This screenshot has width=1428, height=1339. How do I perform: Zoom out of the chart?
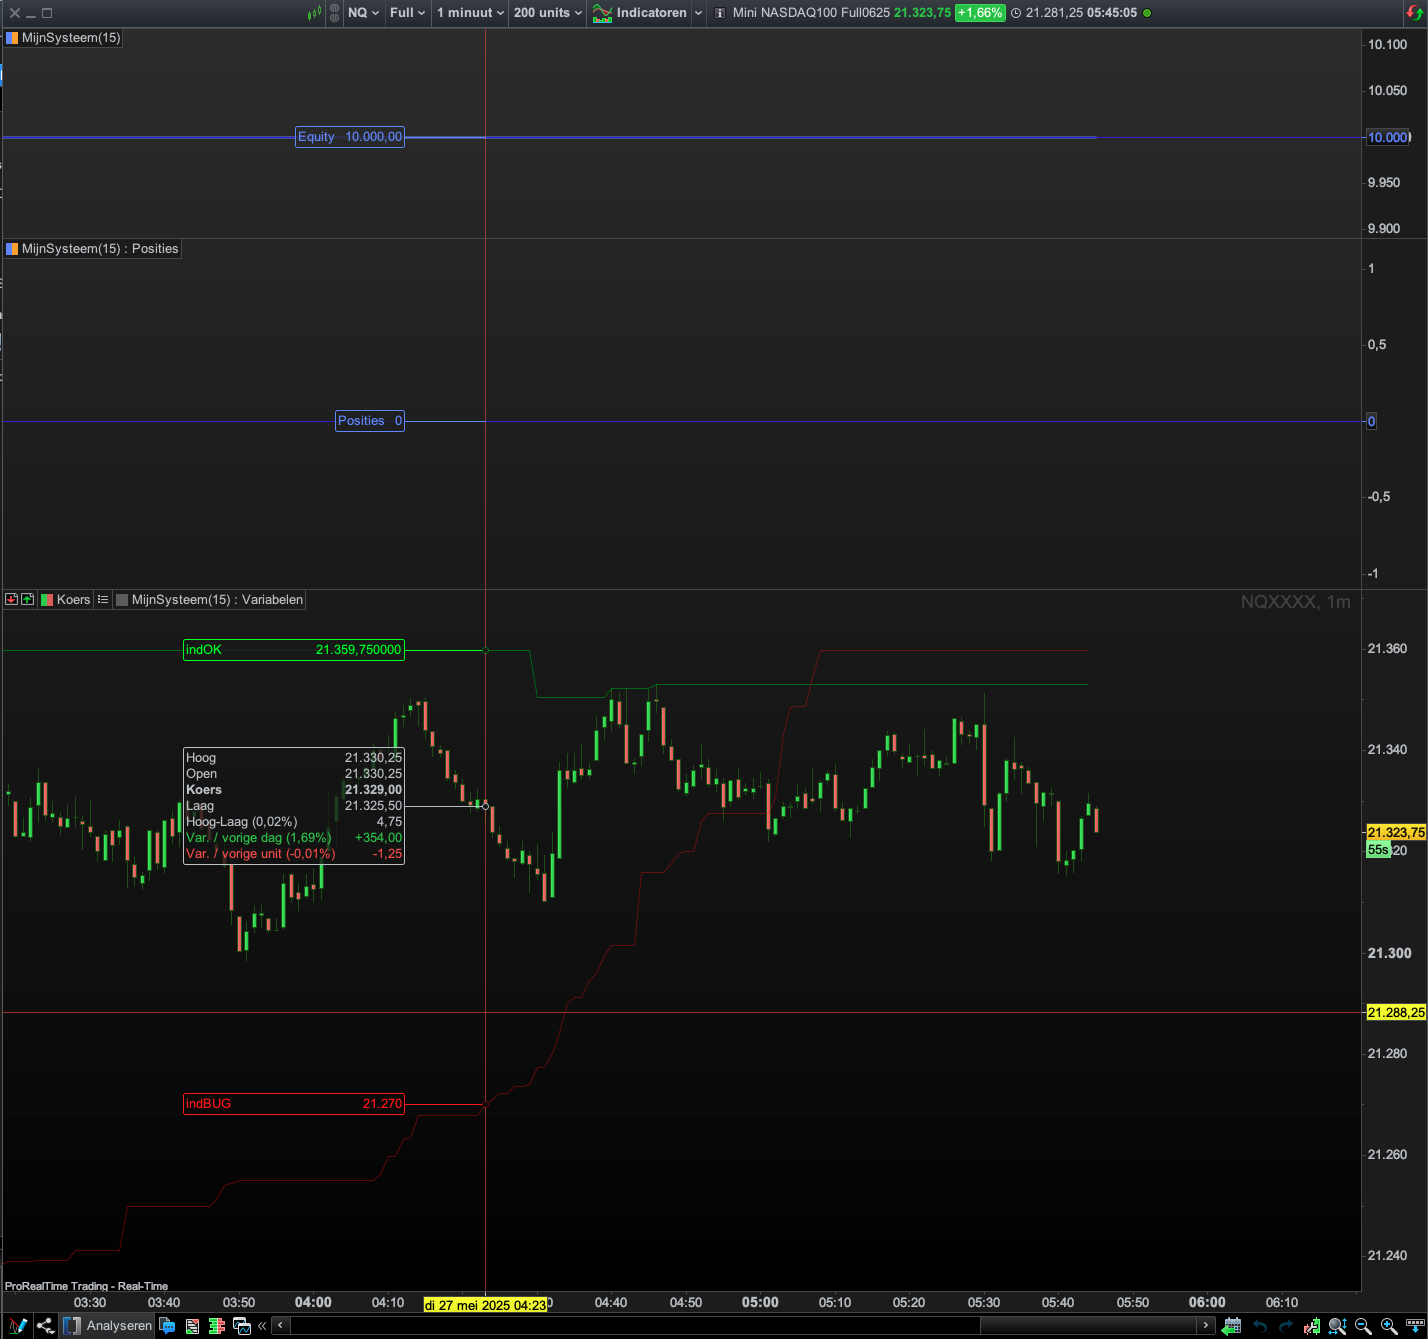click(1363, 1326)
